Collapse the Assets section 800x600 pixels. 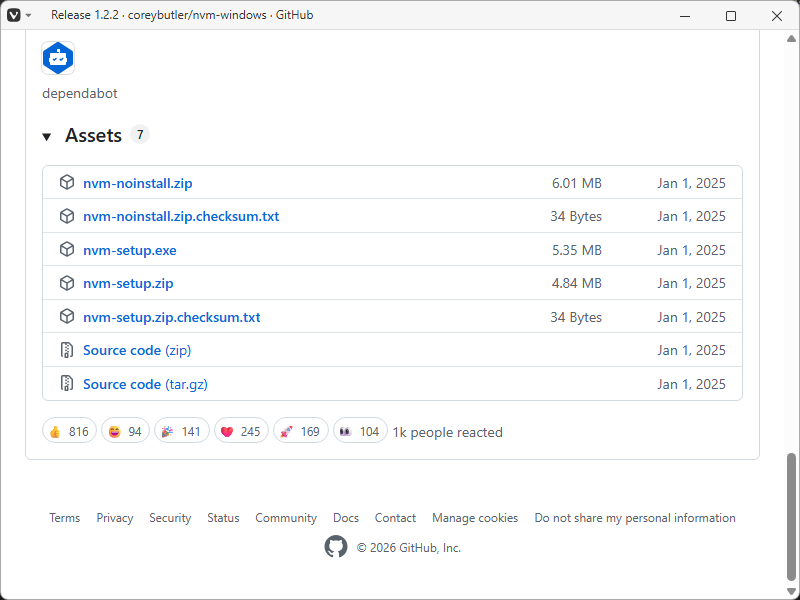[x=47, y=135]
